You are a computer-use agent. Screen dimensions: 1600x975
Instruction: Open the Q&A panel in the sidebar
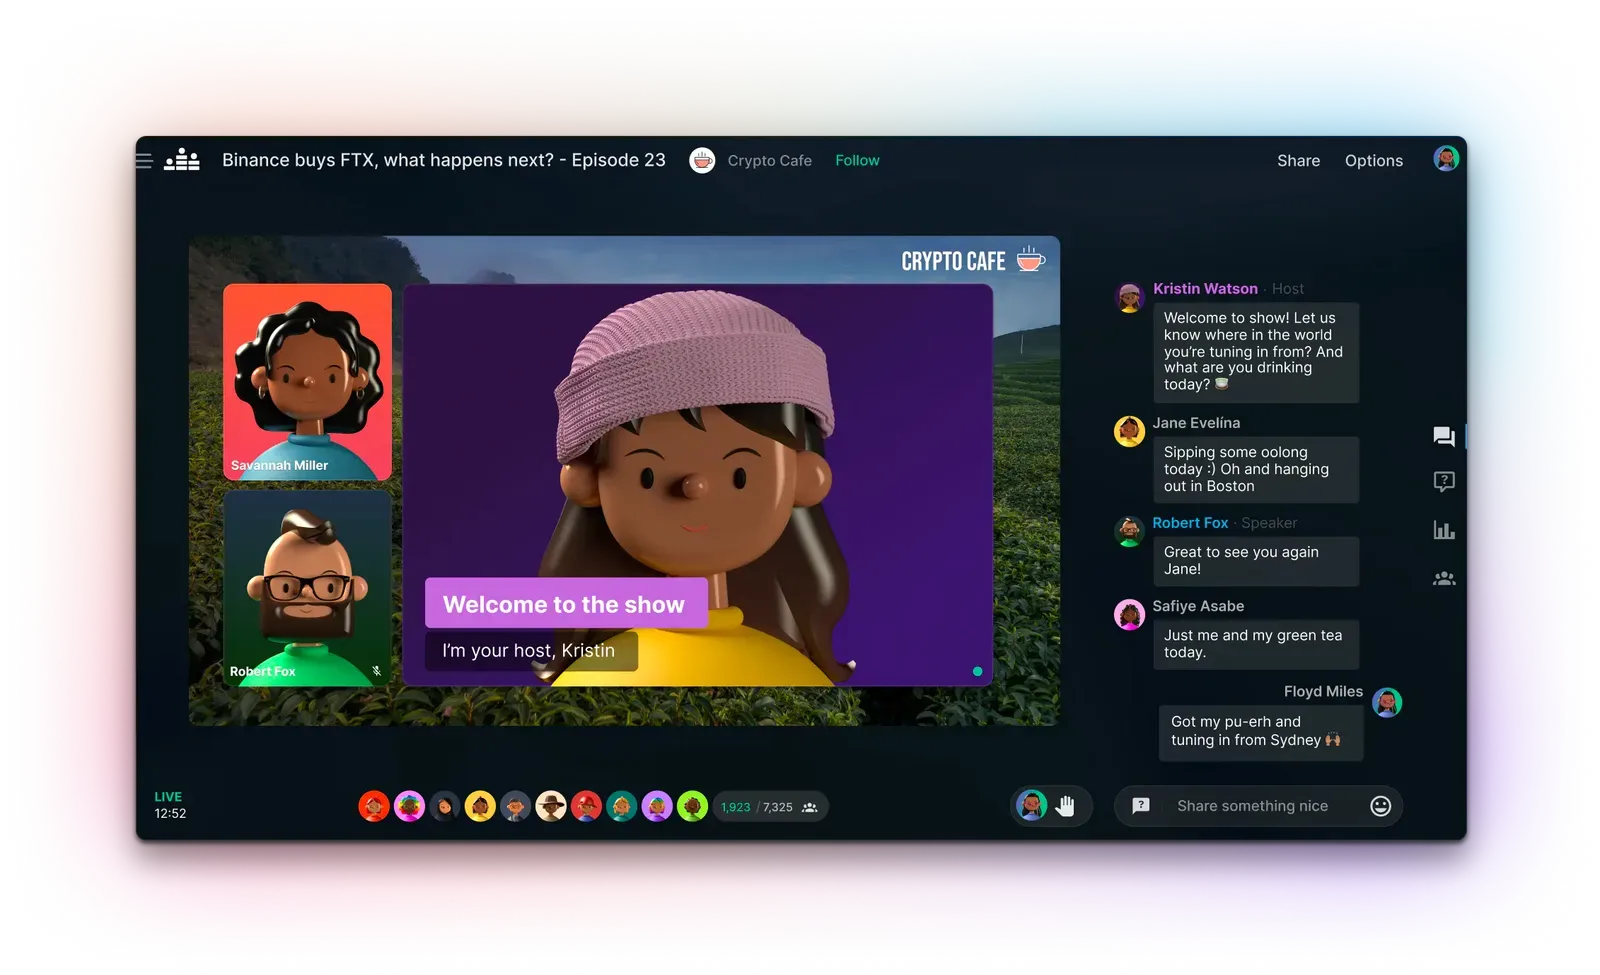tap(1444, 481)
